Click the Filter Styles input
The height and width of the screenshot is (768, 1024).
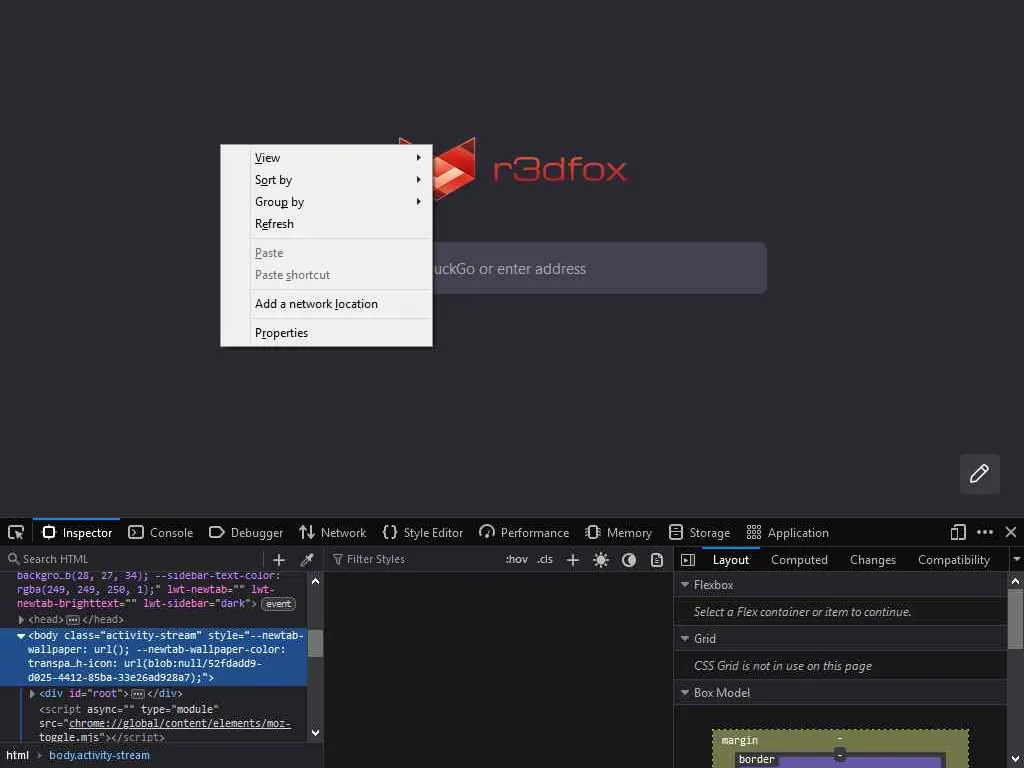[413, 560]
